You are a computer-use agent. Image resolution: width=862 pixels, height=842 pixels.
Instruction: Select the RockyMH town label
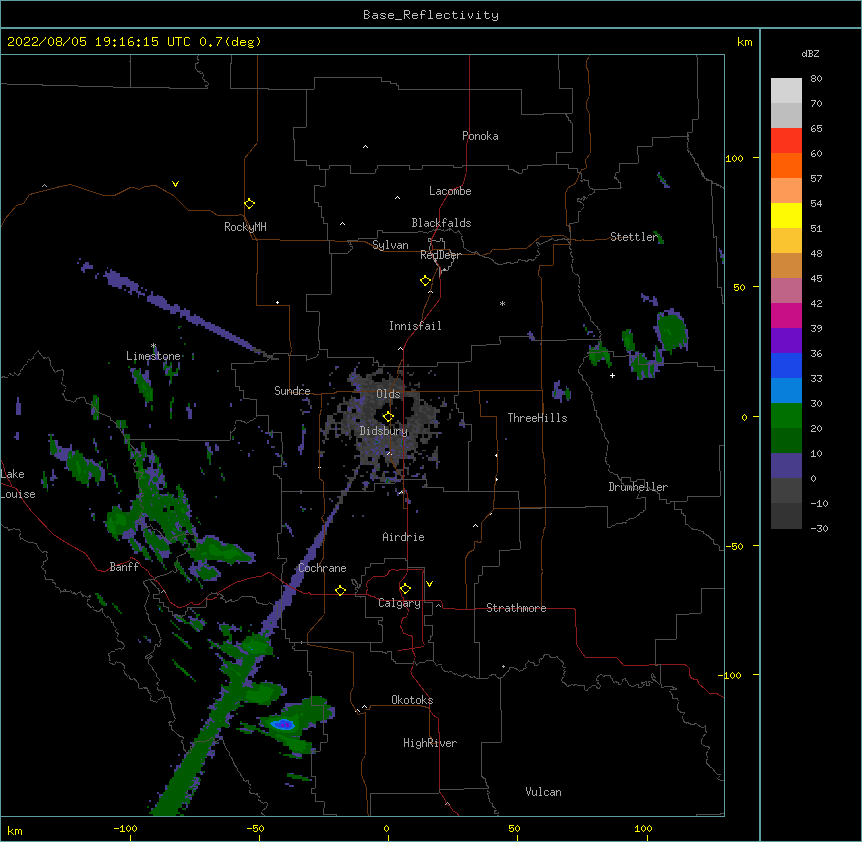245,227
